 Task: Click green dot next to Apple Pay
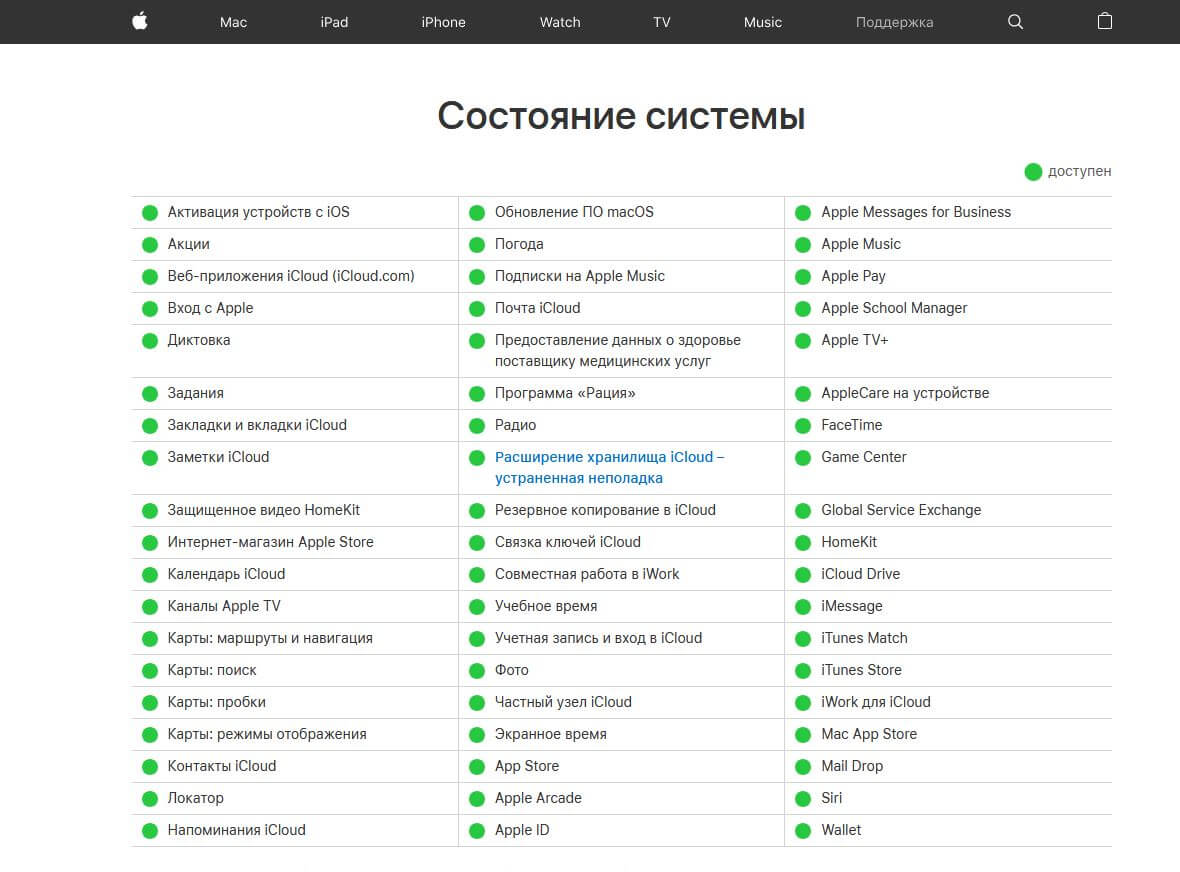point(803,277)
